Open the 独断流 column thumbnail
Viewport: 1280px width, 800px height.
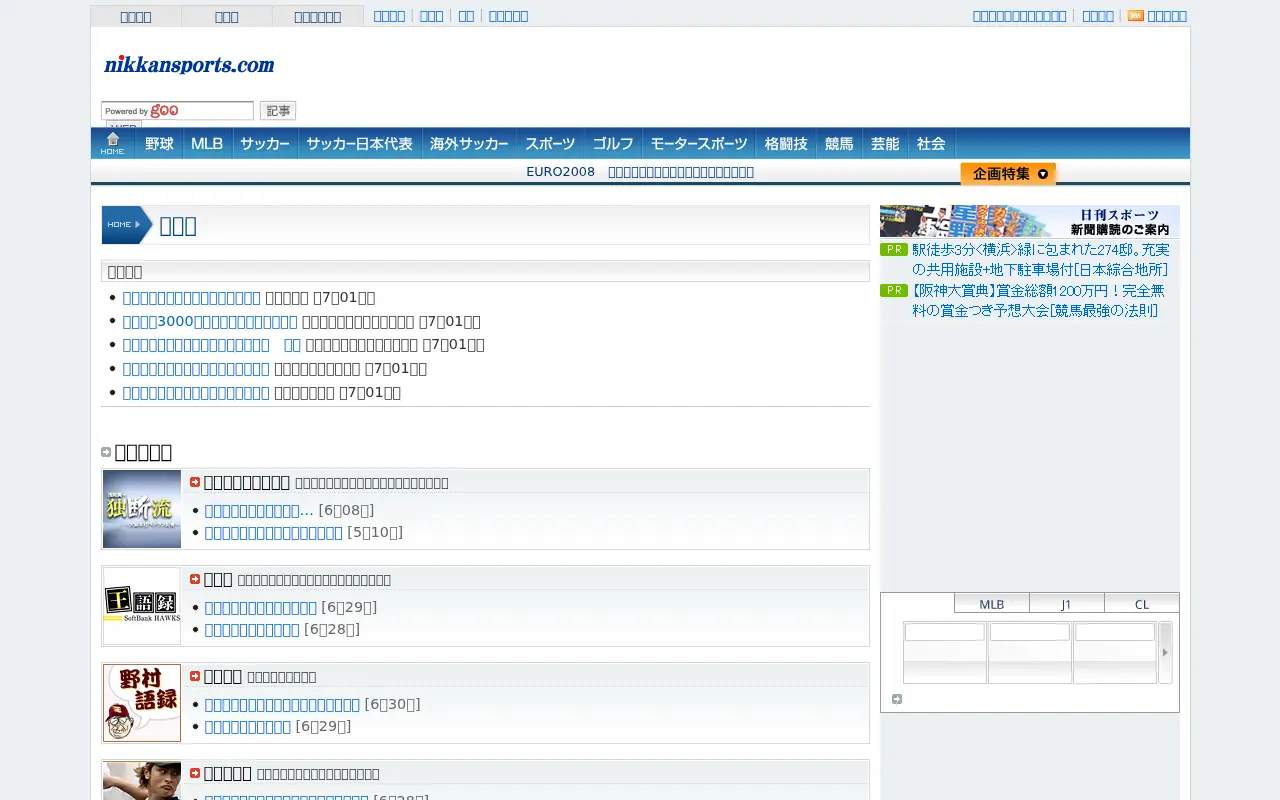[142, 509]
